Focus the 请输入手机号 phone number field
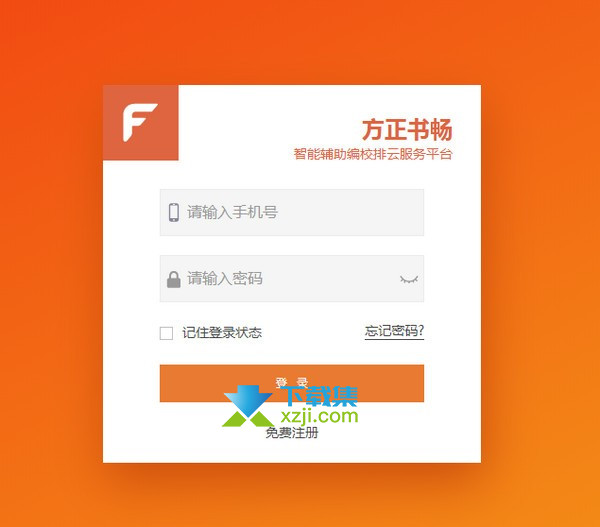The image size is (600, 527). tap(292, 212)
